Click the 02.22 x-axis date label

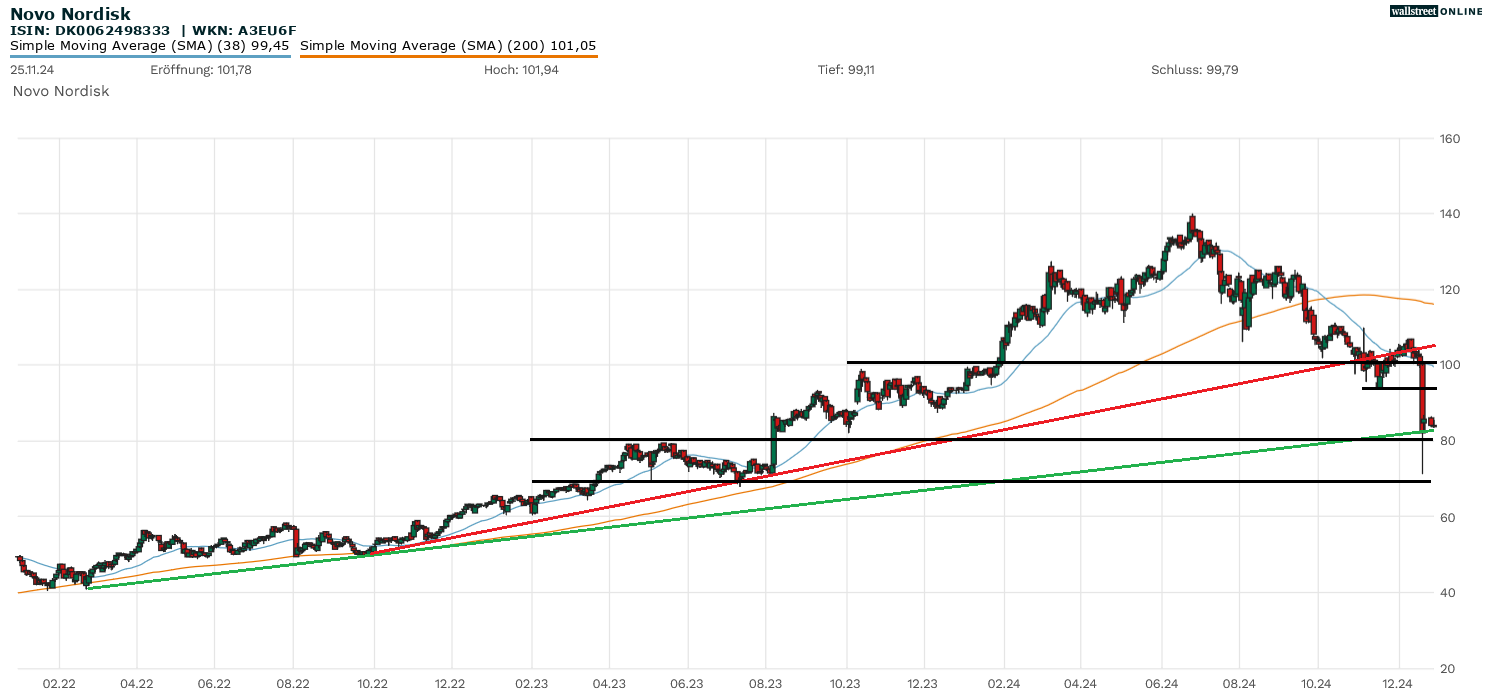59,684
